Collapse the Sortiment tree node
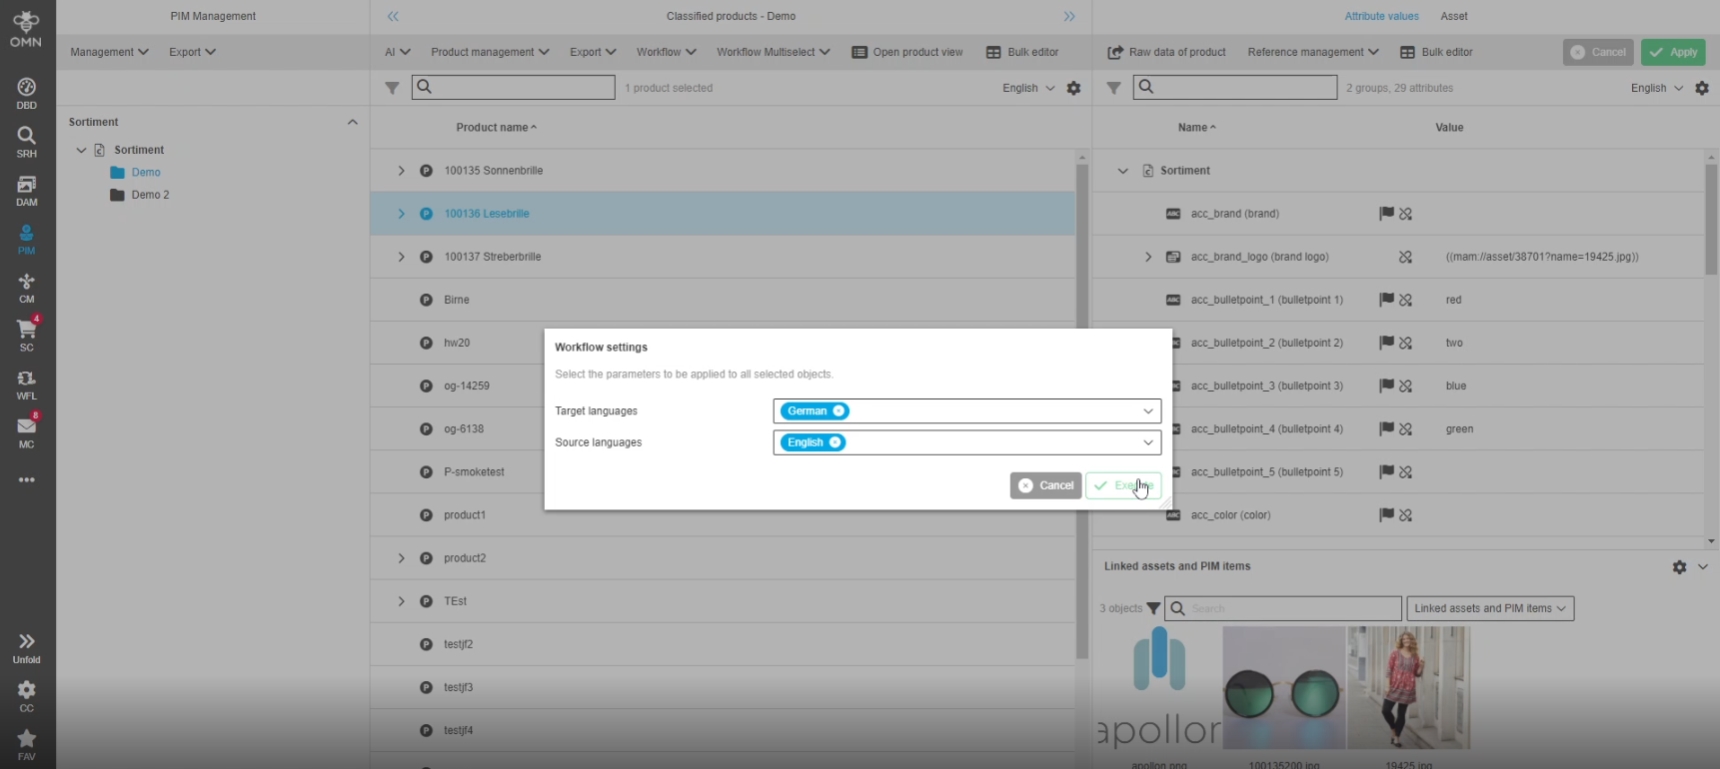 (x=81, y=150)
